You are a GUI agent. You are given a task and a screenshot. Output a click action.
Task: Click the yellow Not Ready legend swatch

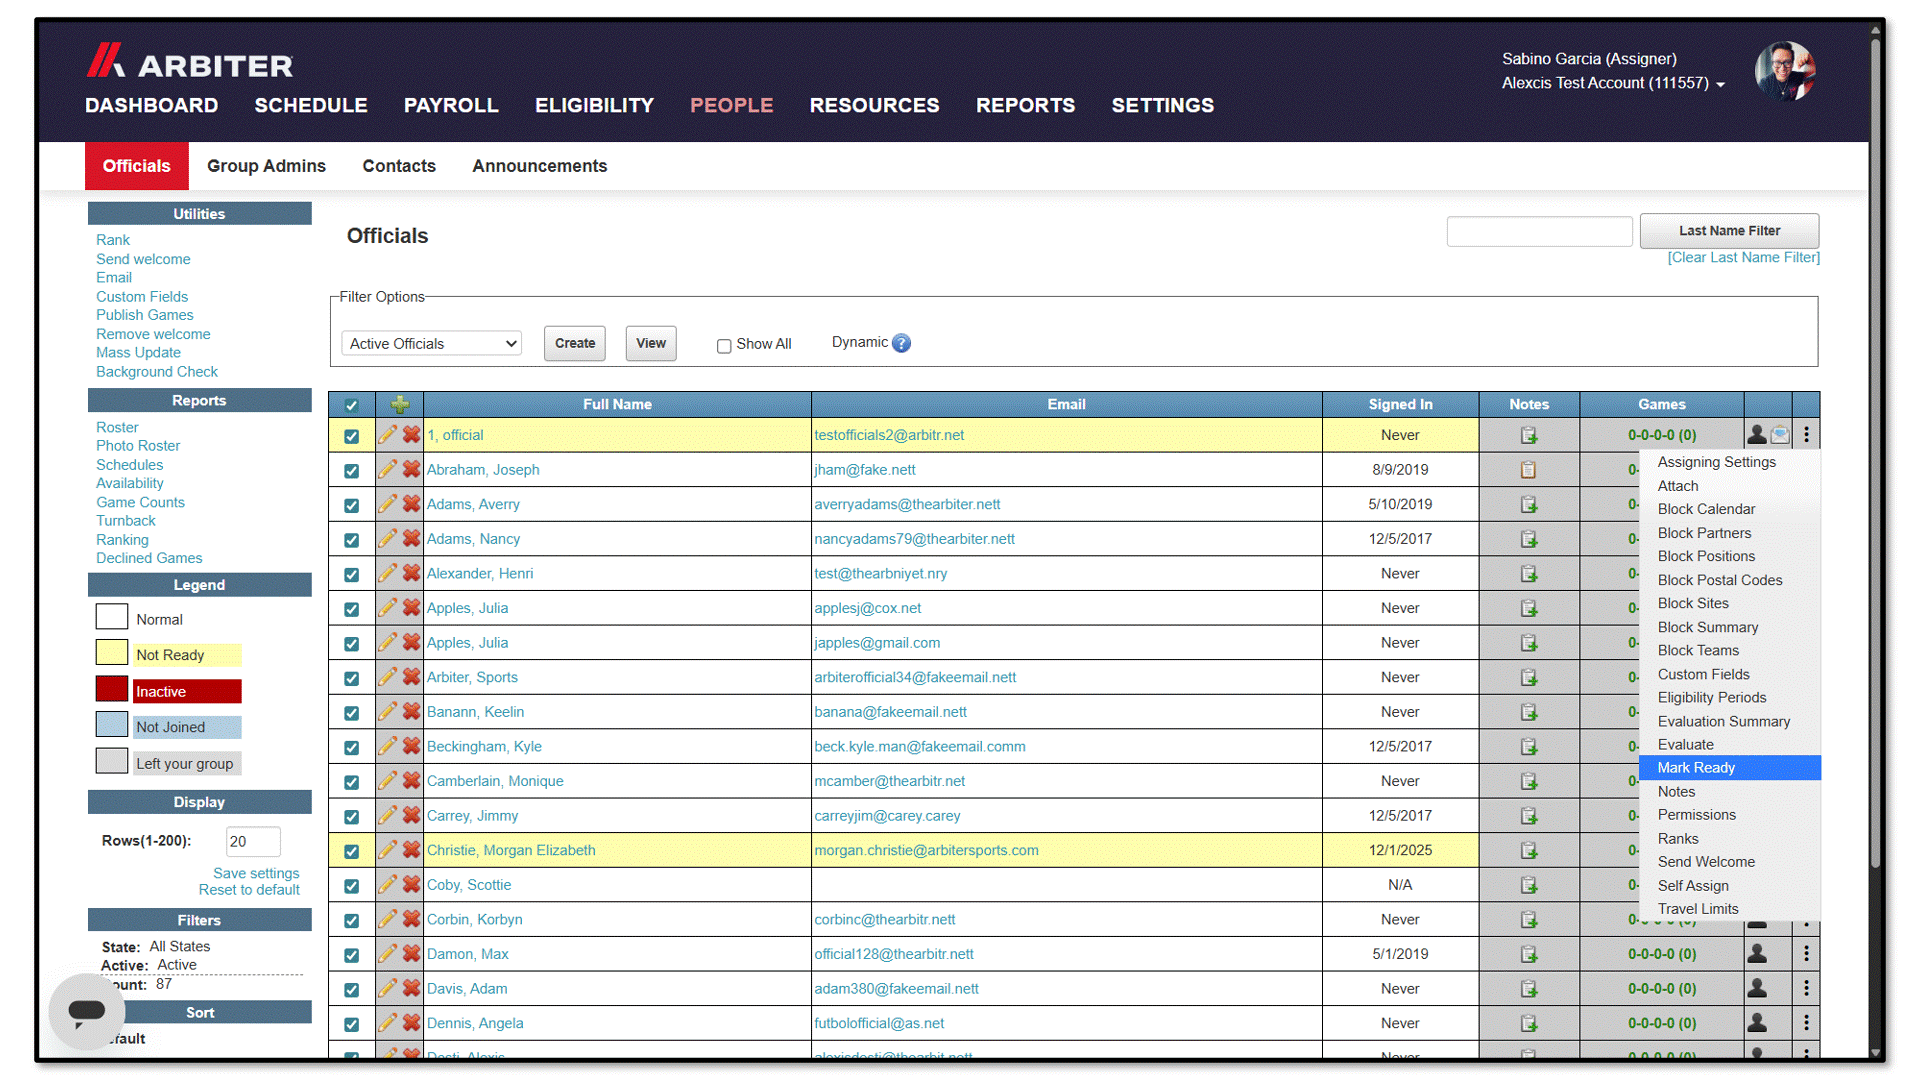112,654
